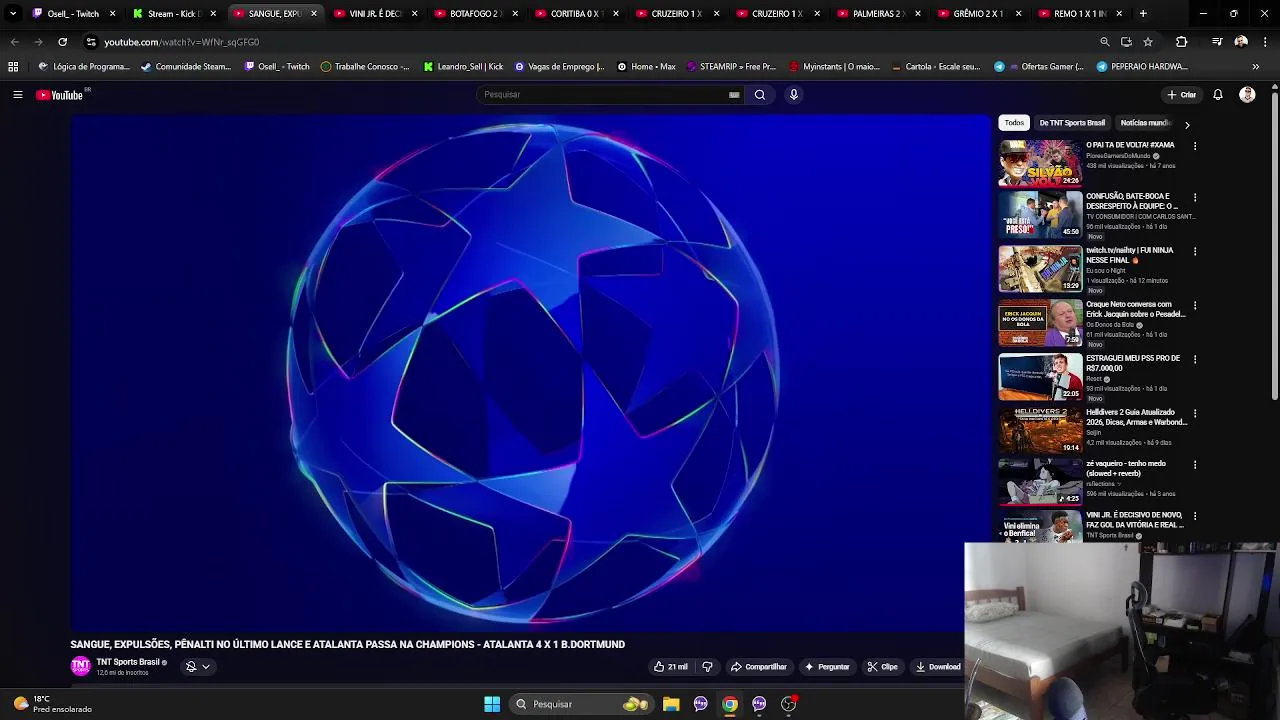Open FUI NINJA NESSE FINAL video thumbnail

[x=1040, y=269]
